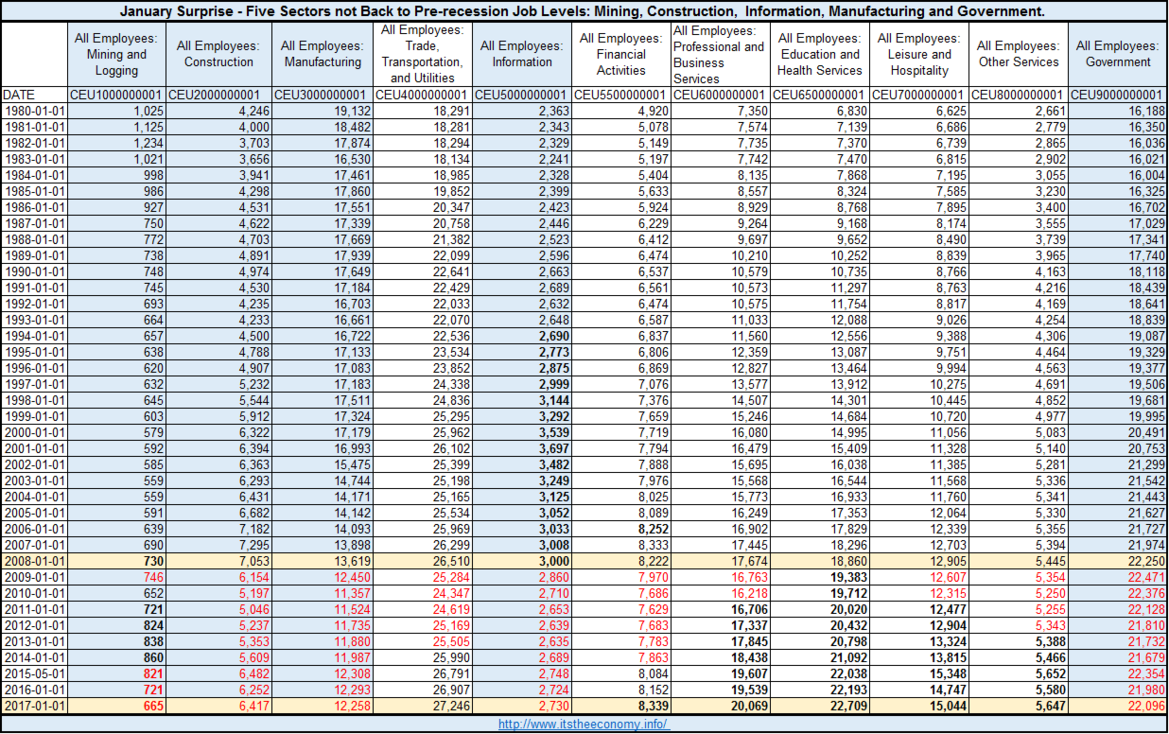Viewport: 1169px width, 734px height.
Task: Select the All Employees: Construction header
Action: pos(218,54)
